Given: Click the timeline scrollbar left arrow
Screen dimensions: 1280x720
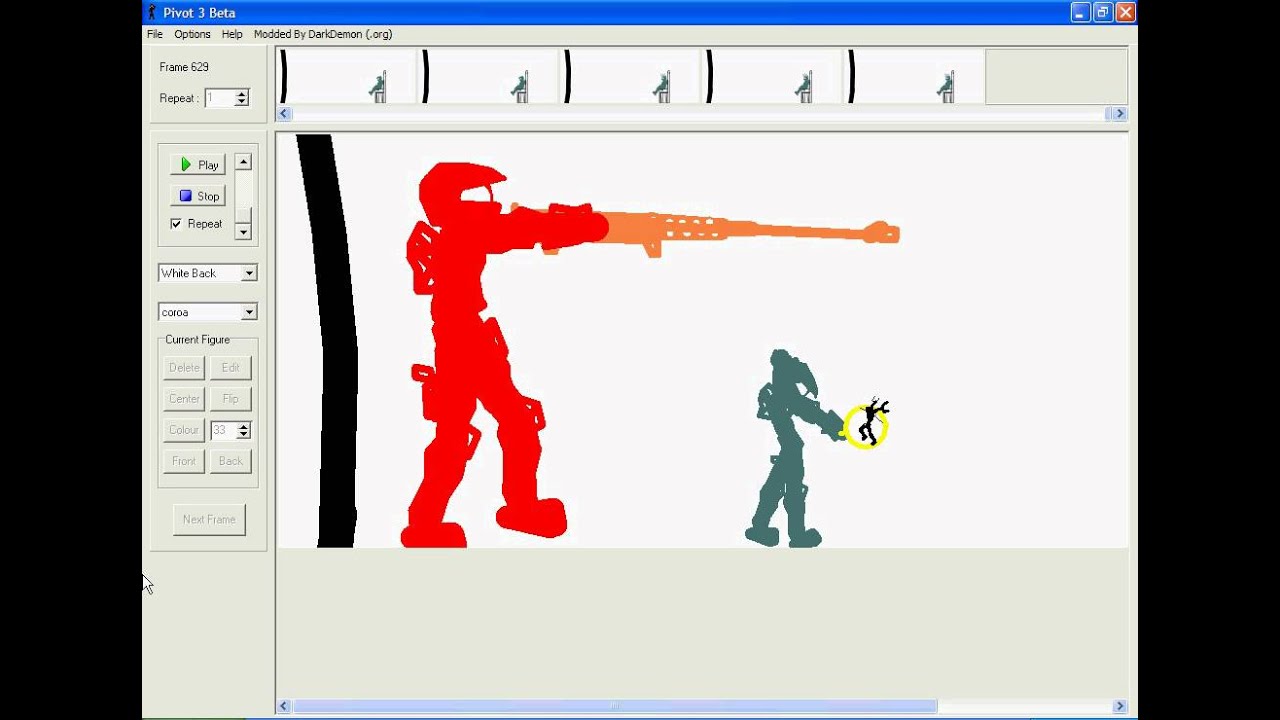Looking at the screenshot, I should pyautogui.click(x=284, y=114).
